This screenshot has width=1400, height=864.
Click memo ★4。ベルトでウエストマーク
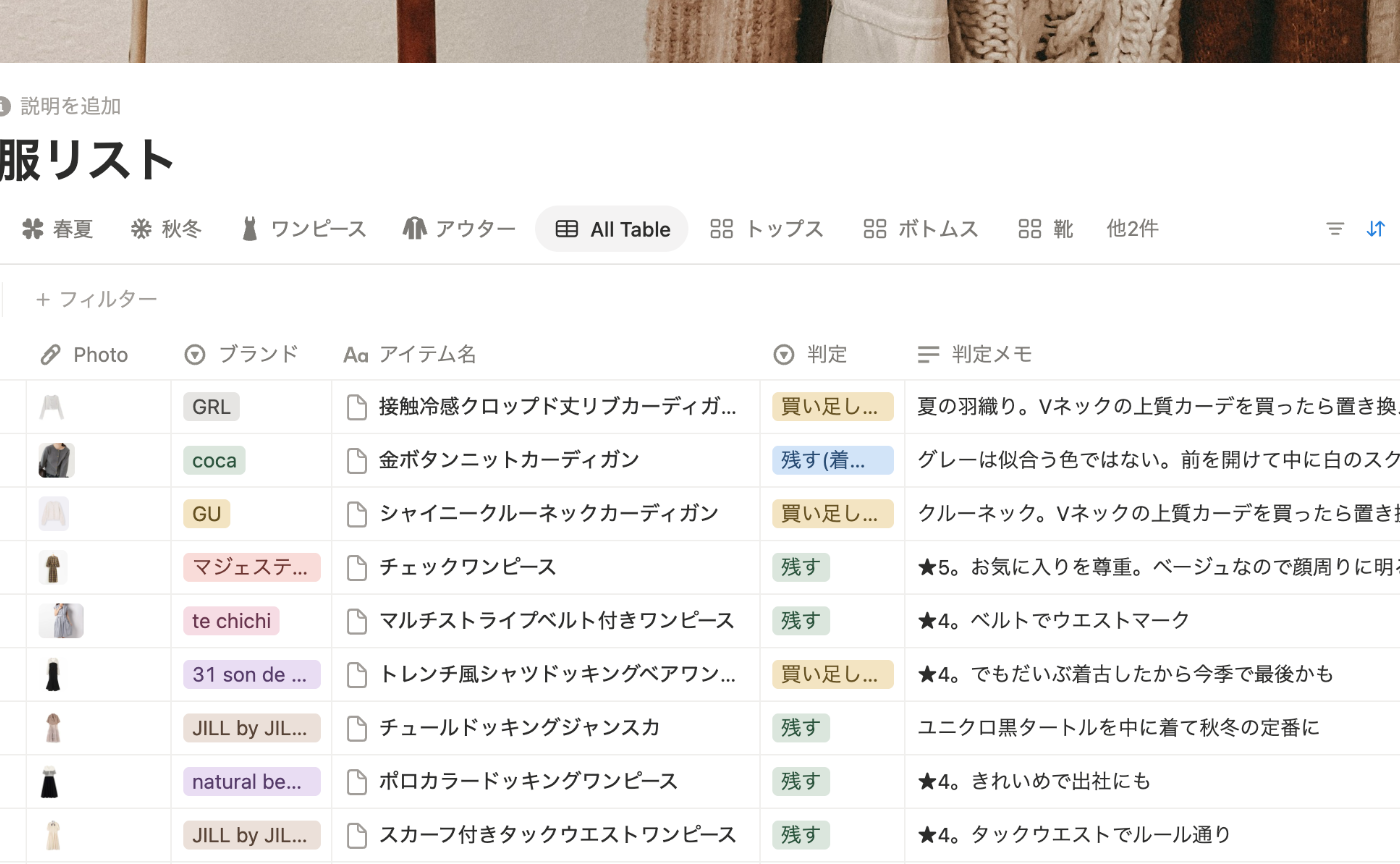pos(1054,621)
